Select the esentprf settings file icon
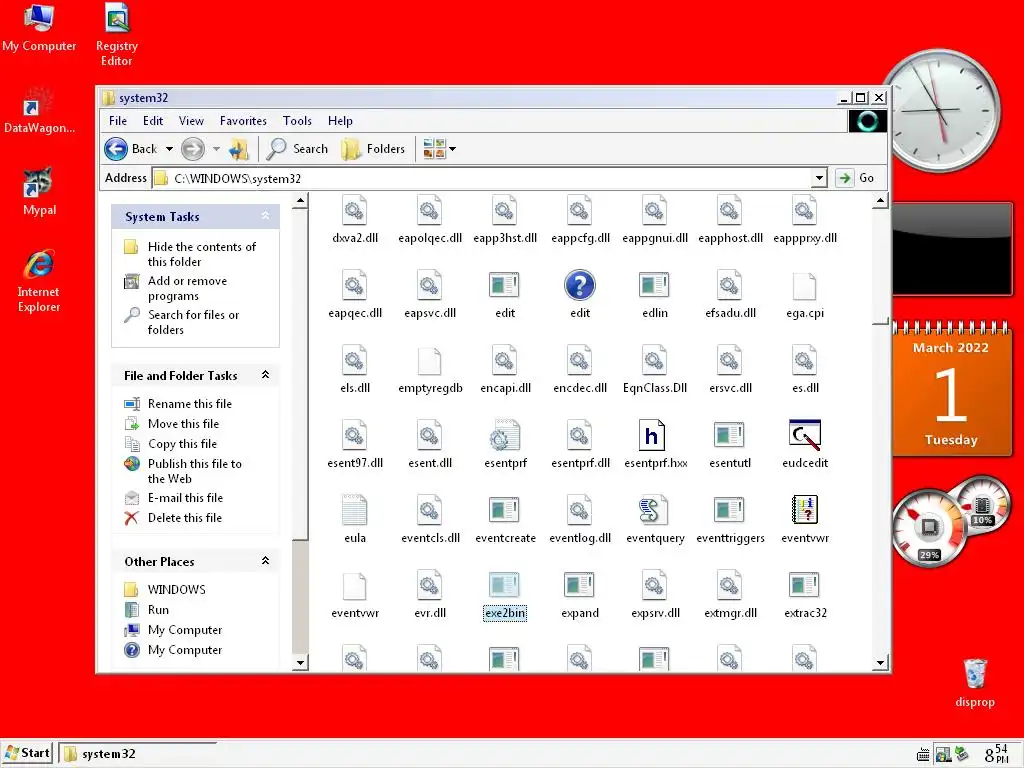The width and height of the screenshot is (1024, 768). click(x=504, y=436)
